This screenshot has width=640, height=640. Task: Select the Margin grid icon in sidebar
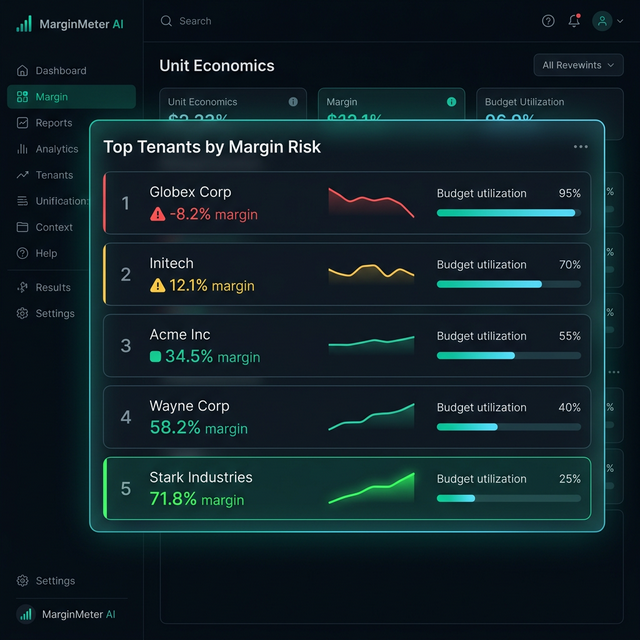click(22, 97)
